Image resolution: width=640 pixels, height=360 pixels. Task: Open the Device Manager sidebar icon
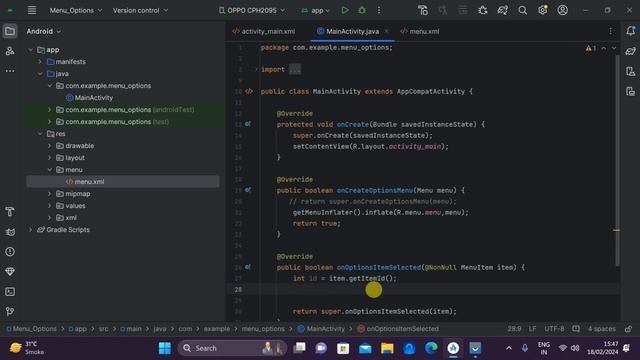click(x=631, y=71)
